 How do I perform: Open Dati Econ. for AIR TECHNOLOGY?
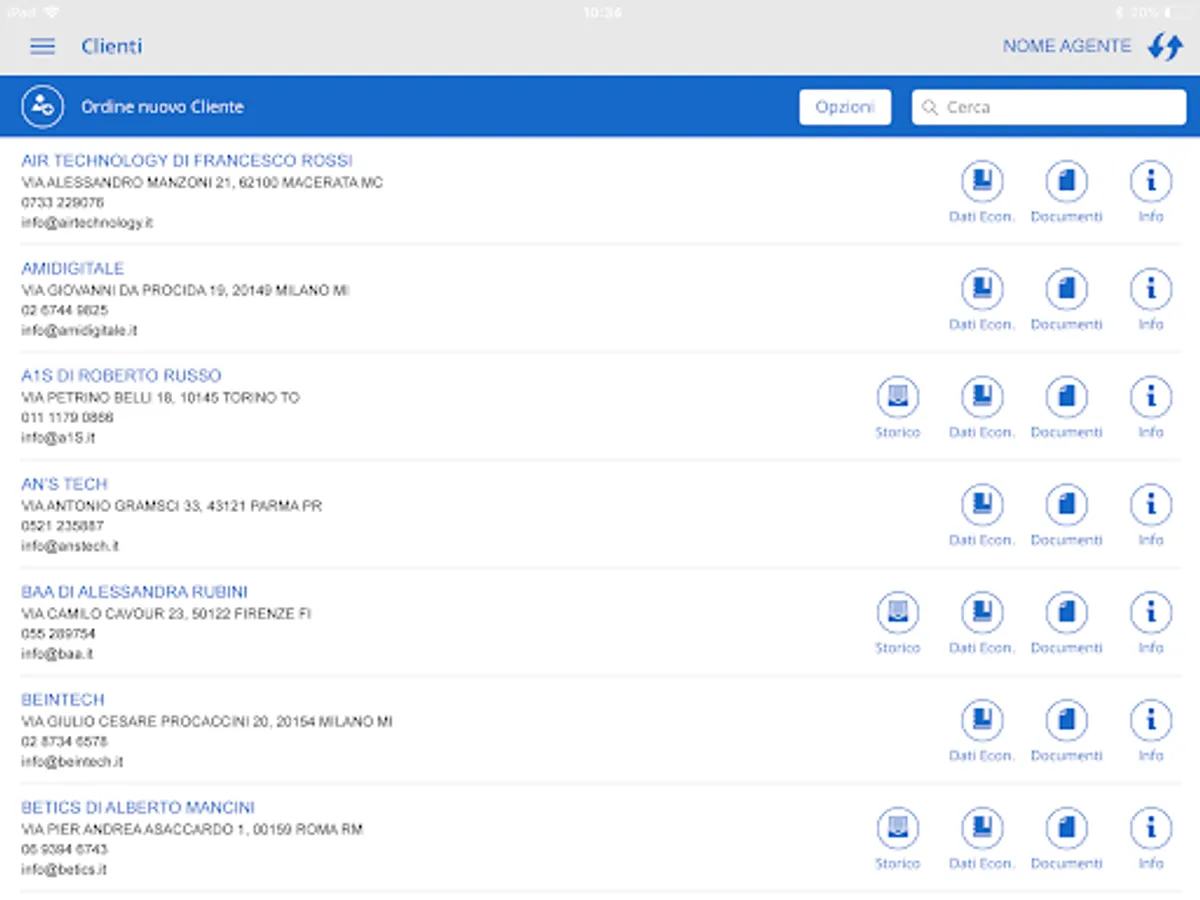(982, 192)
